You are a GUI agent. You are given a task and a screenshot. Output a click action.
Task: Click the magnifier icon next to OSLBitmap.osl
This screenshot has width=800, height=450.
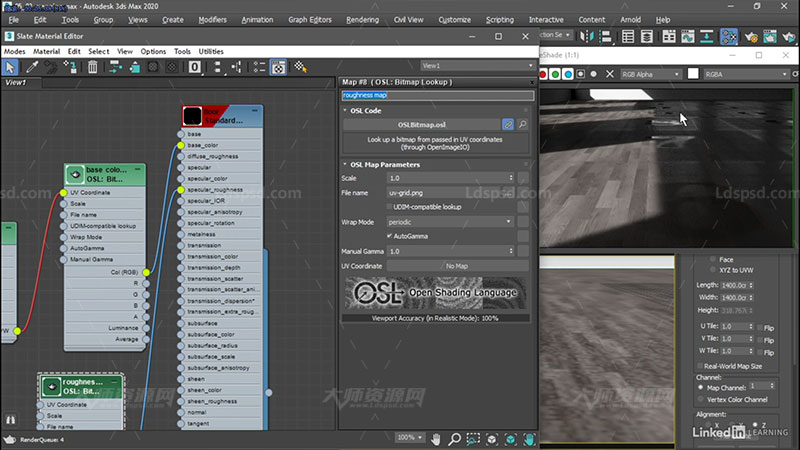(x=522, y=124)
